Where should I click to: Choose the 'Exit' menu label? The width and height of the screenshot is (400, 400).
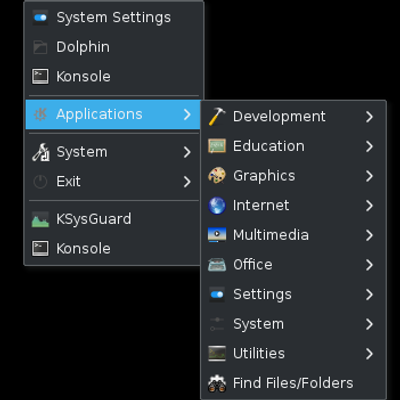tap(68, 182)
